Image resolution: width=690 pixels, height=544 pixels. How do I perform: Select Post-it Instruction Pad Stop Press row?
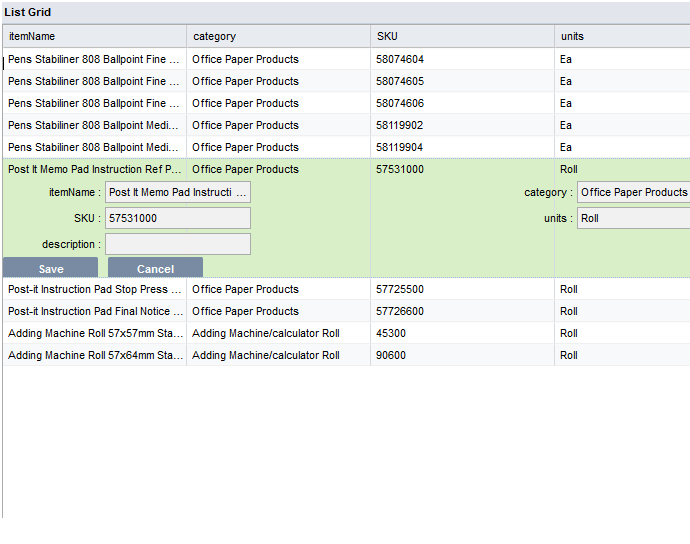95,289
